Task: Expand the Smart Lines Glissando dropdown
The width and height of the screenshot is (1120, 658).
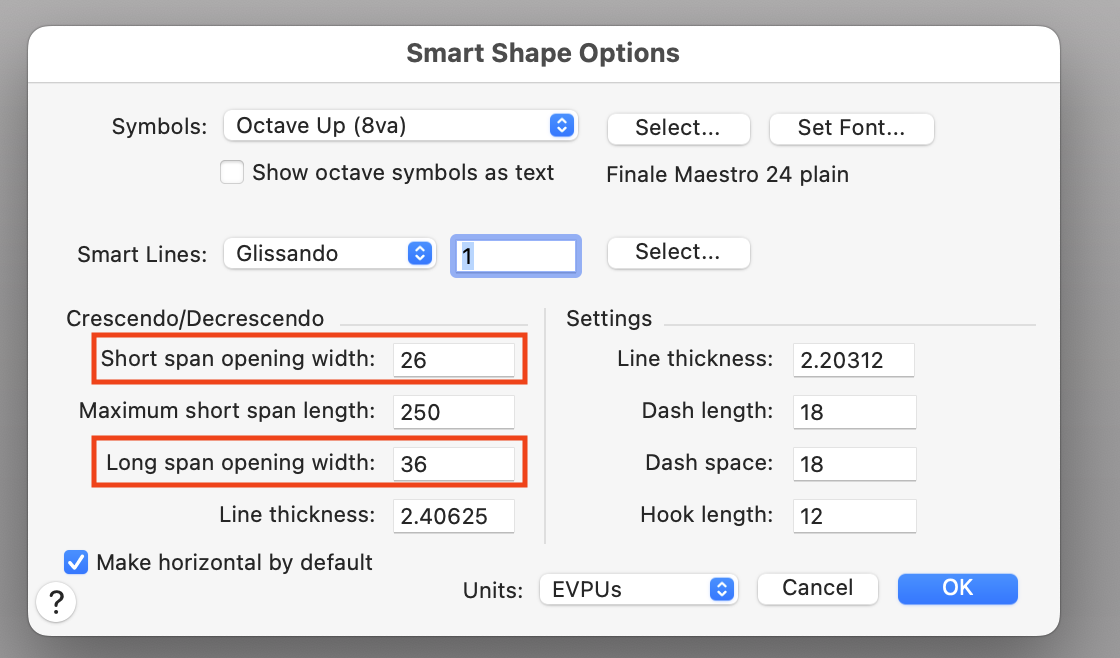Action: [329, 254]
